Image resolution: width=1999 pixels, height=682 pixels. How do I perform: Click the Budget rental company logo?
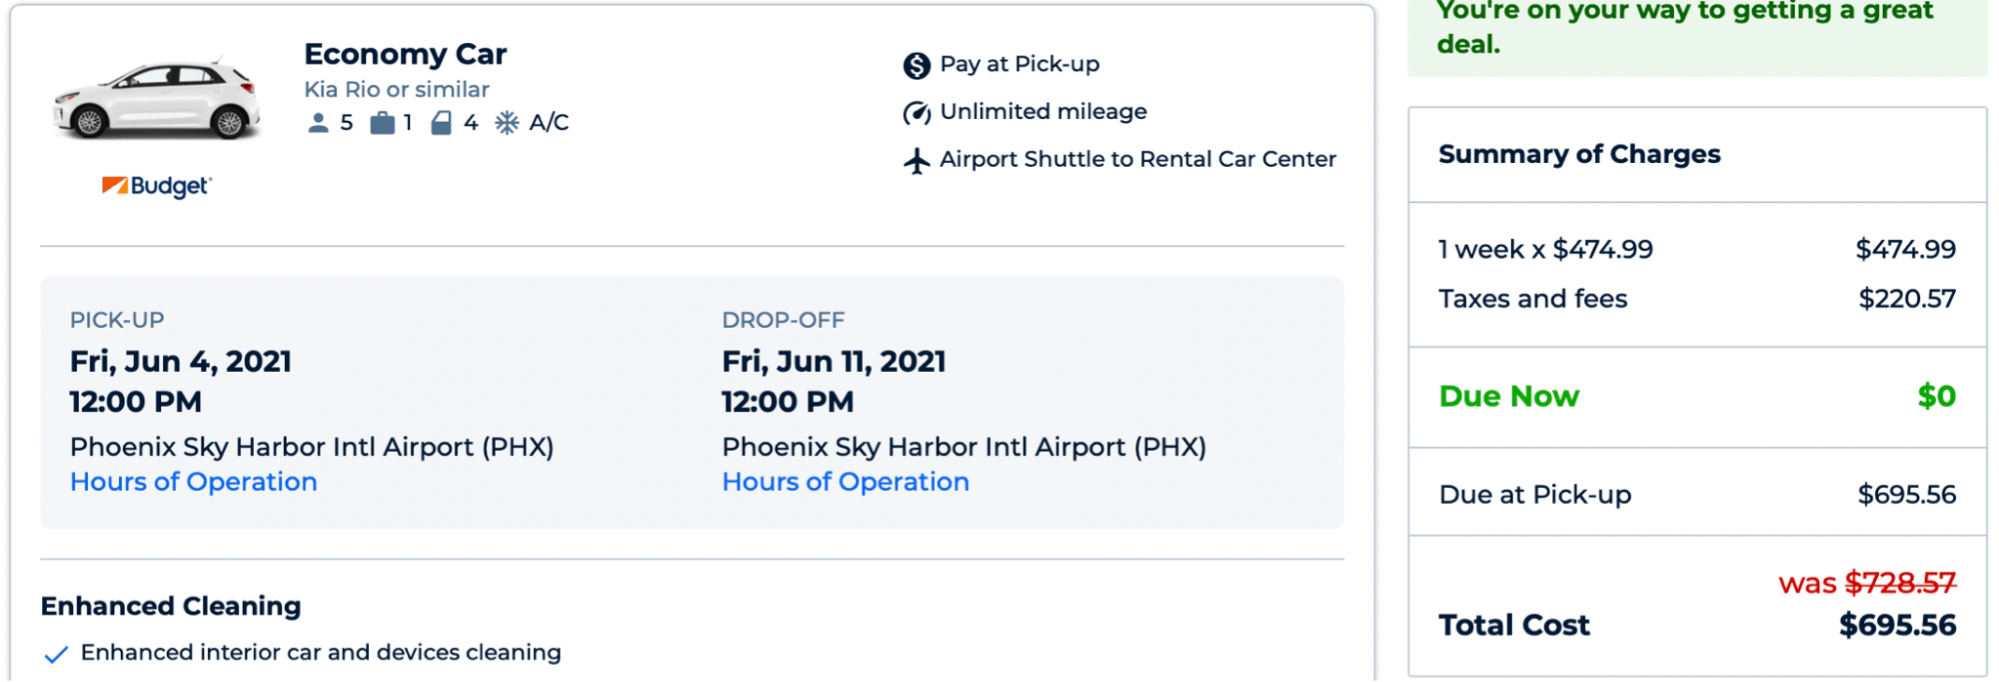point(155,185)
